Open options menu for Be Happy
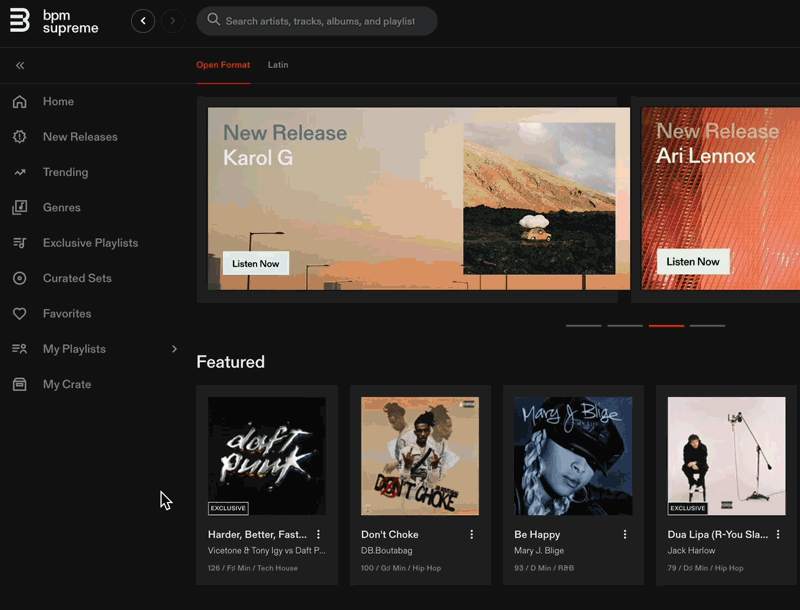This screenshot has height=610, width=800. coord(625,534)
